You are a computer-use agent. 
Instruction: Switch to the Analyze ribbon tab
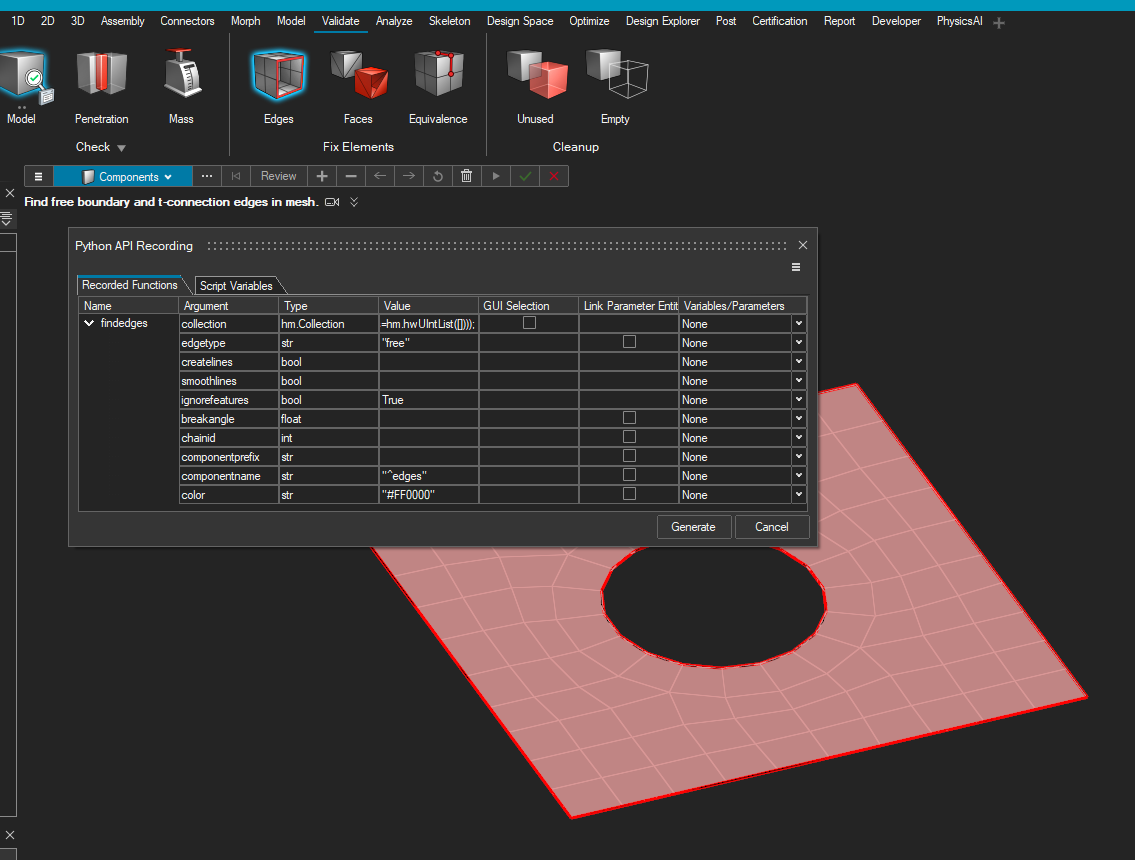pyautogui.click(x=394, y=21)
